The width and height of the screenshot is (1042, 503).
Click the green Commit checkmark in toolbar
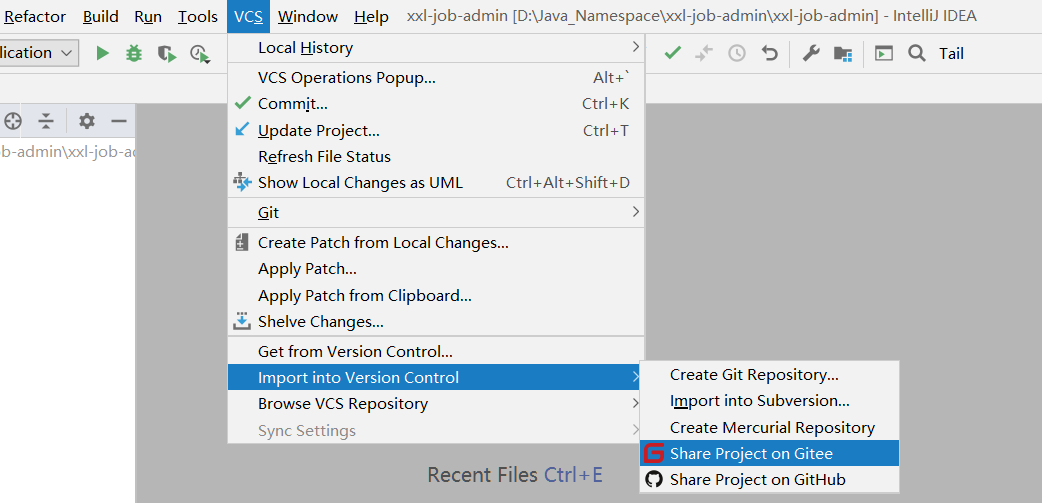(x=673, y=53)
